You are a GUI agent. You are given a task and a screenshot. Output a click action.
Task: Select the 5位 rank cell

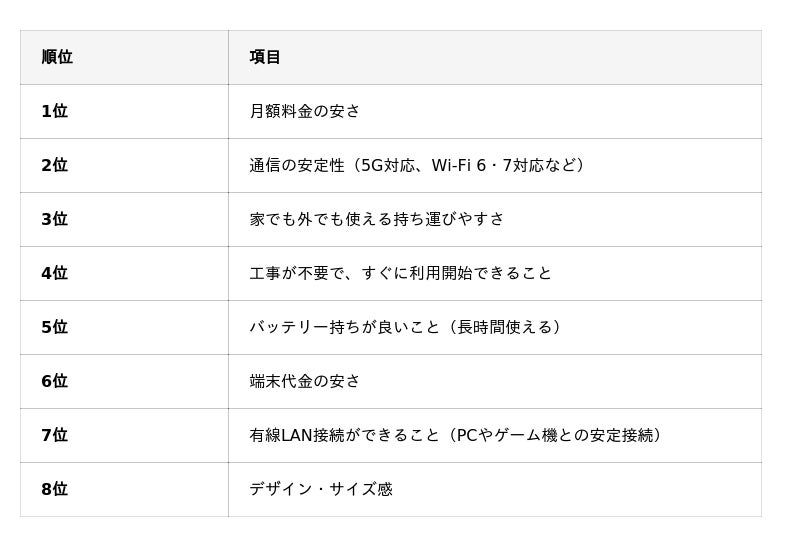click(x=54, y=327)
